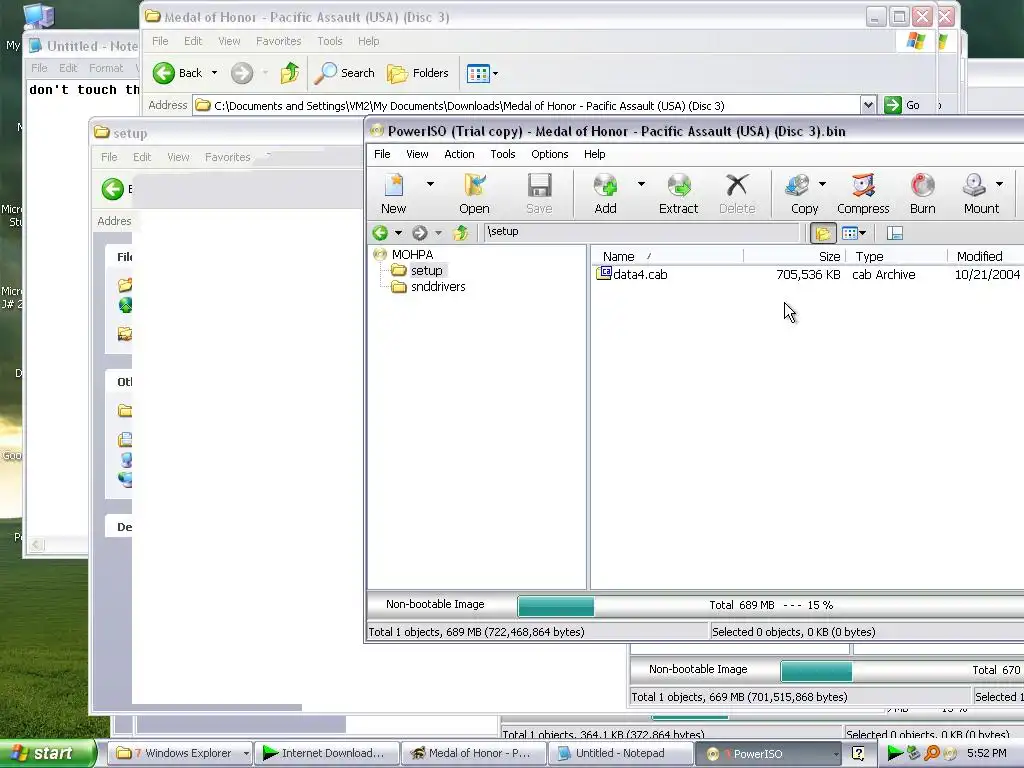Click PowerISO up one level icon
1024x768 pixels.
[x=461, y=232]
